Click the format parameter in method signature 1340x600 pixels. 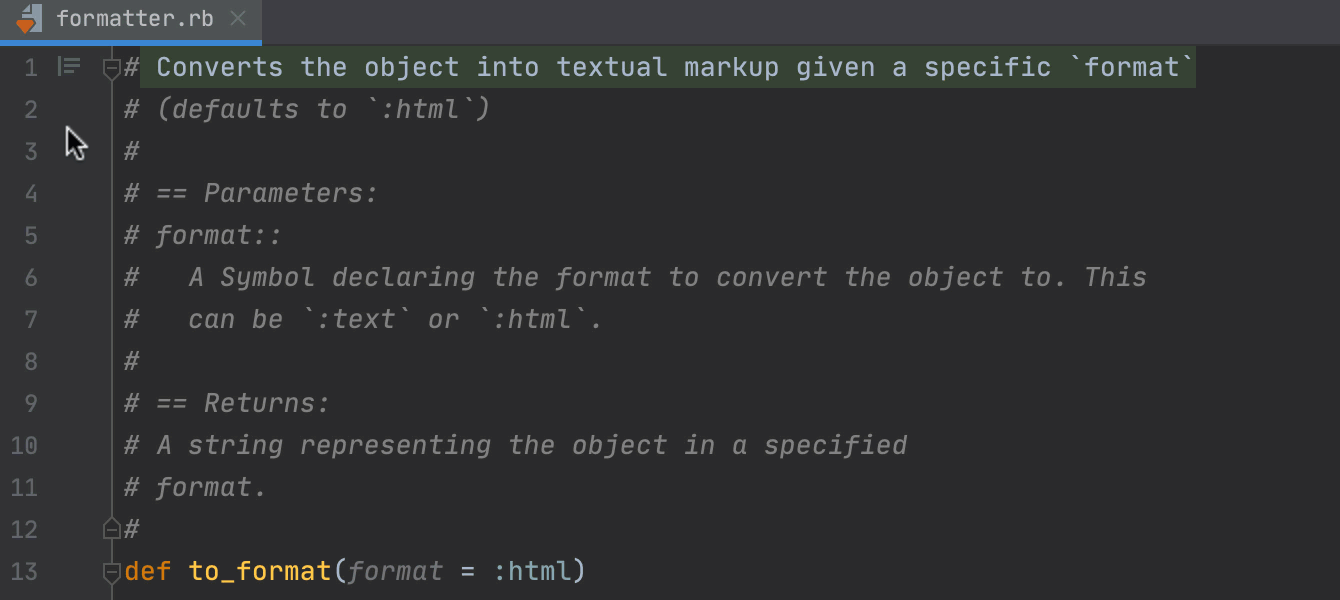(x=395, y=571)
